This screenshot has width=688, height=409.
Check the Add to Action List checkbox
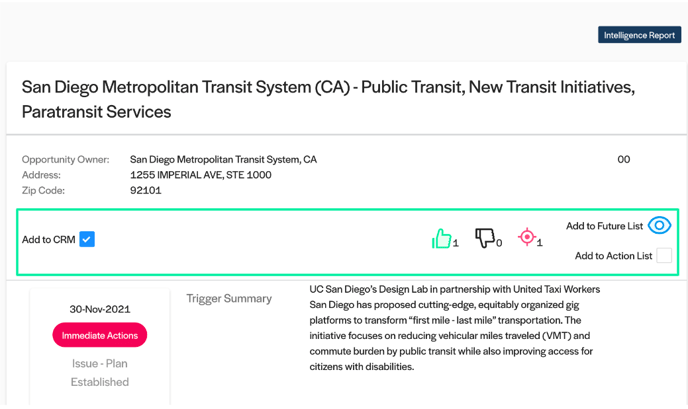(x=664, y=255)
